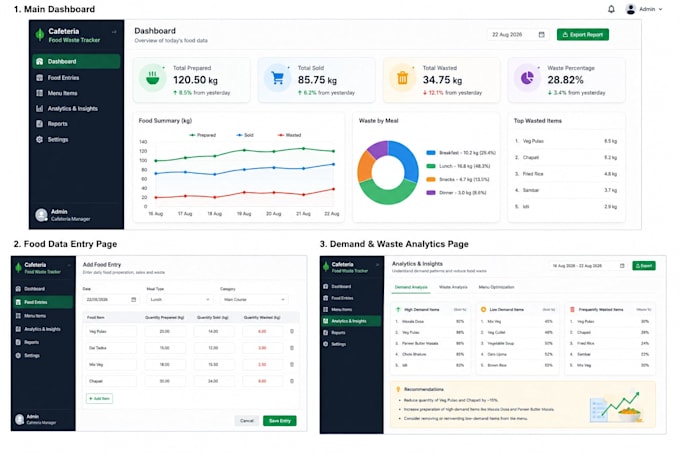Click the Settings gear icon in main sidebar
Image resolution: width=680 pixels, height=453 pixels.
click(39, 140)
